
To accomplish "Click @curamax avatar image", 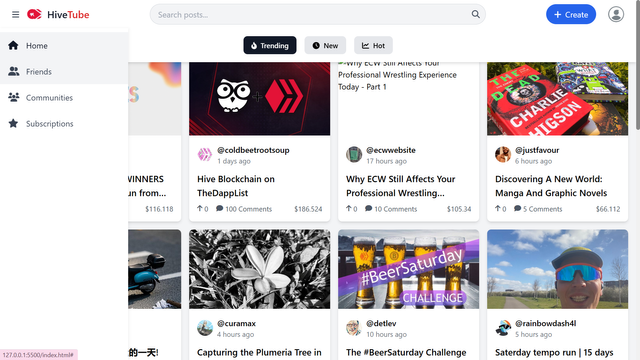I will (x=205, y=328).
